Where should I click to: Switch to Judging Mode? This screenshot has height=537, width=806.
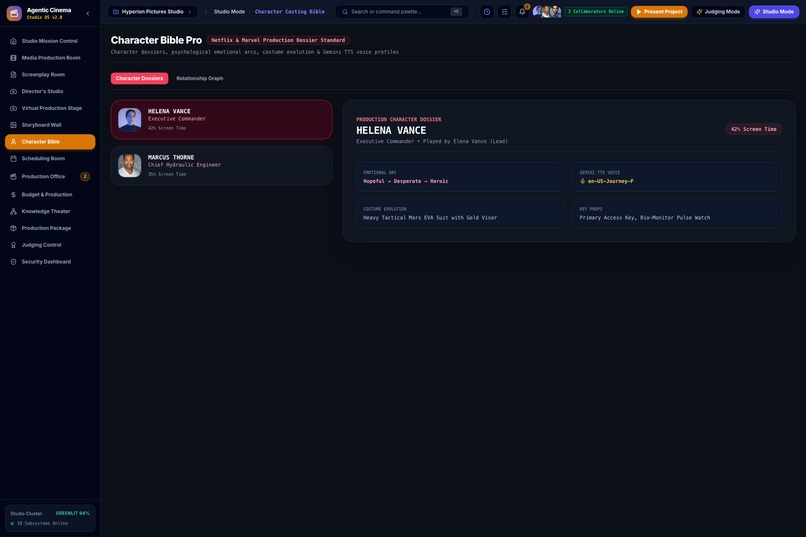[718, 12]
